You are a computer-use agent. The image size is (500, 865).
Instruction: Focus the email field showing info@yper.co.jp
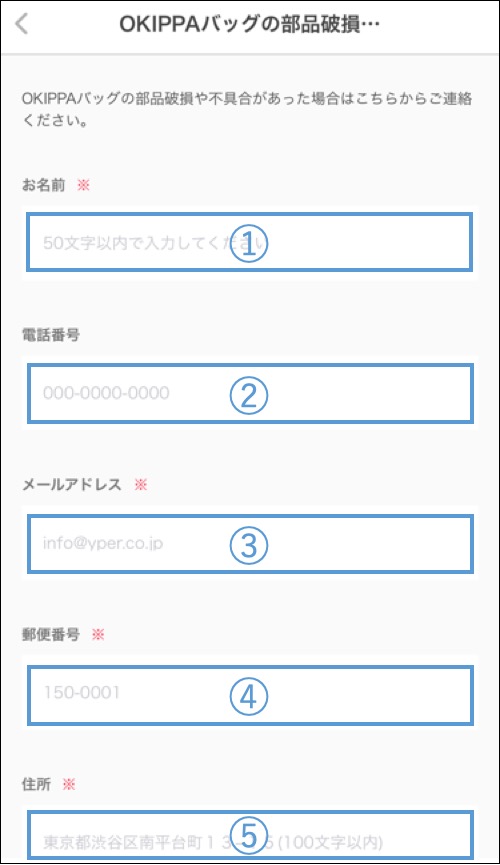click(250, 544)
